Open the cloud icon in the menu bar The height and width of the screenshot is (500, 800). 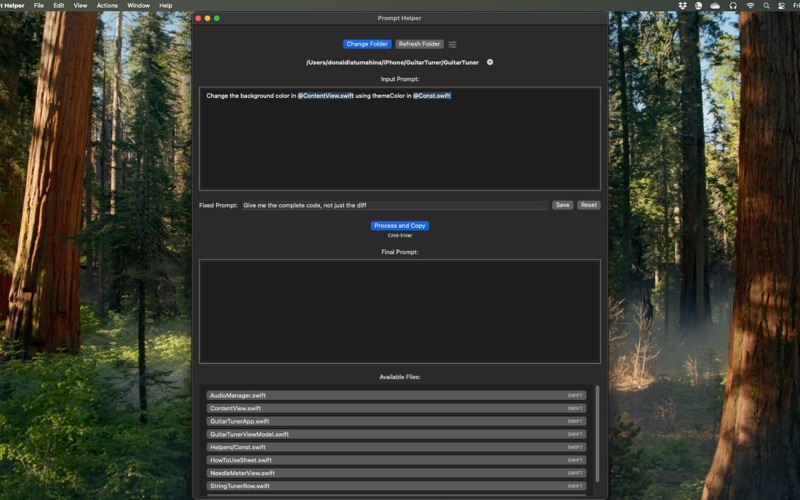tap(715, 6)
